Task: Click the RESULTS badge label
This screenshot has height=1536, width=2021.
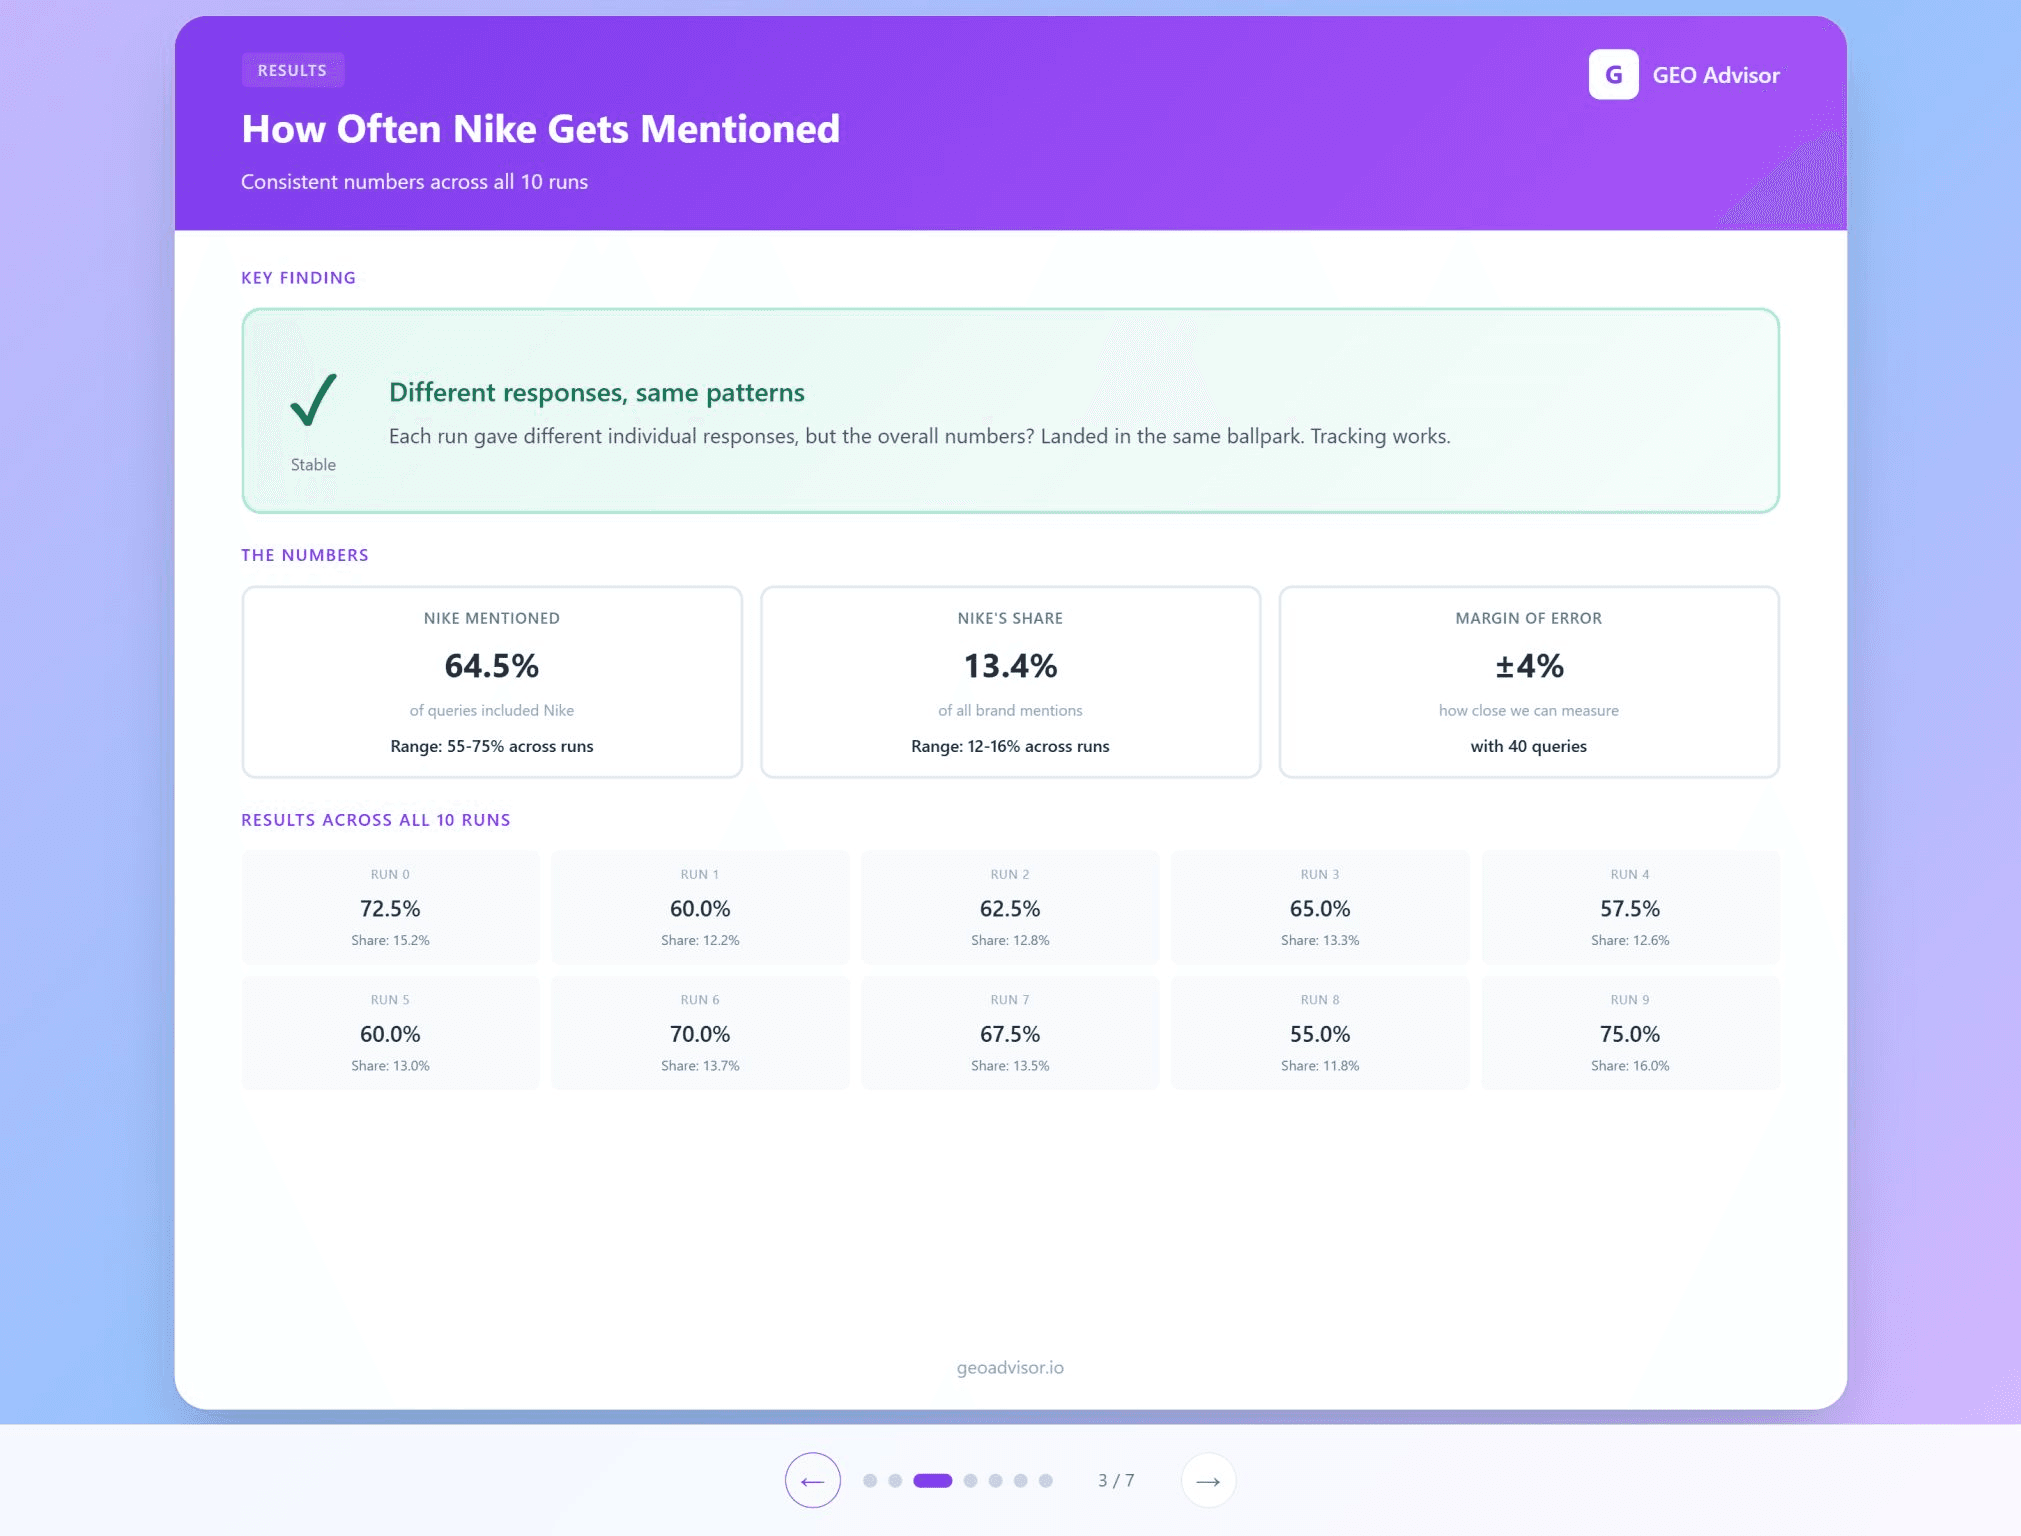Action: coord(292,70)
